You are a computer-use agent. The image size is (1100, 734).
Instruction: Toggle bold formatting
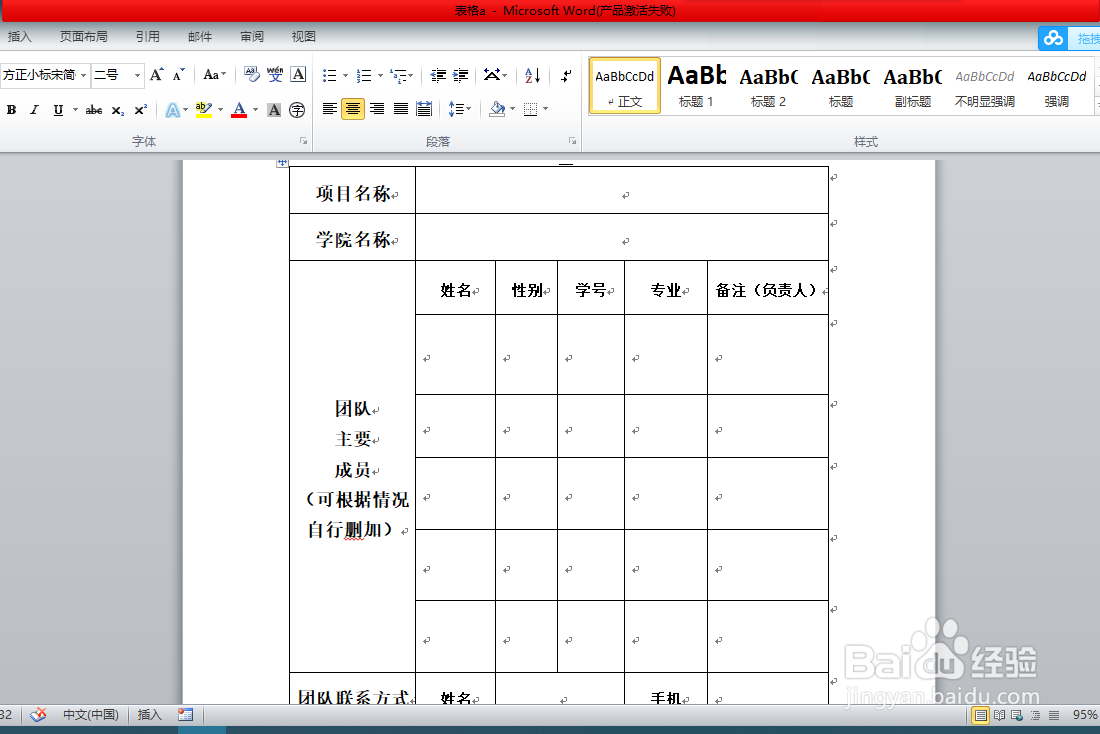click(11, 109)
